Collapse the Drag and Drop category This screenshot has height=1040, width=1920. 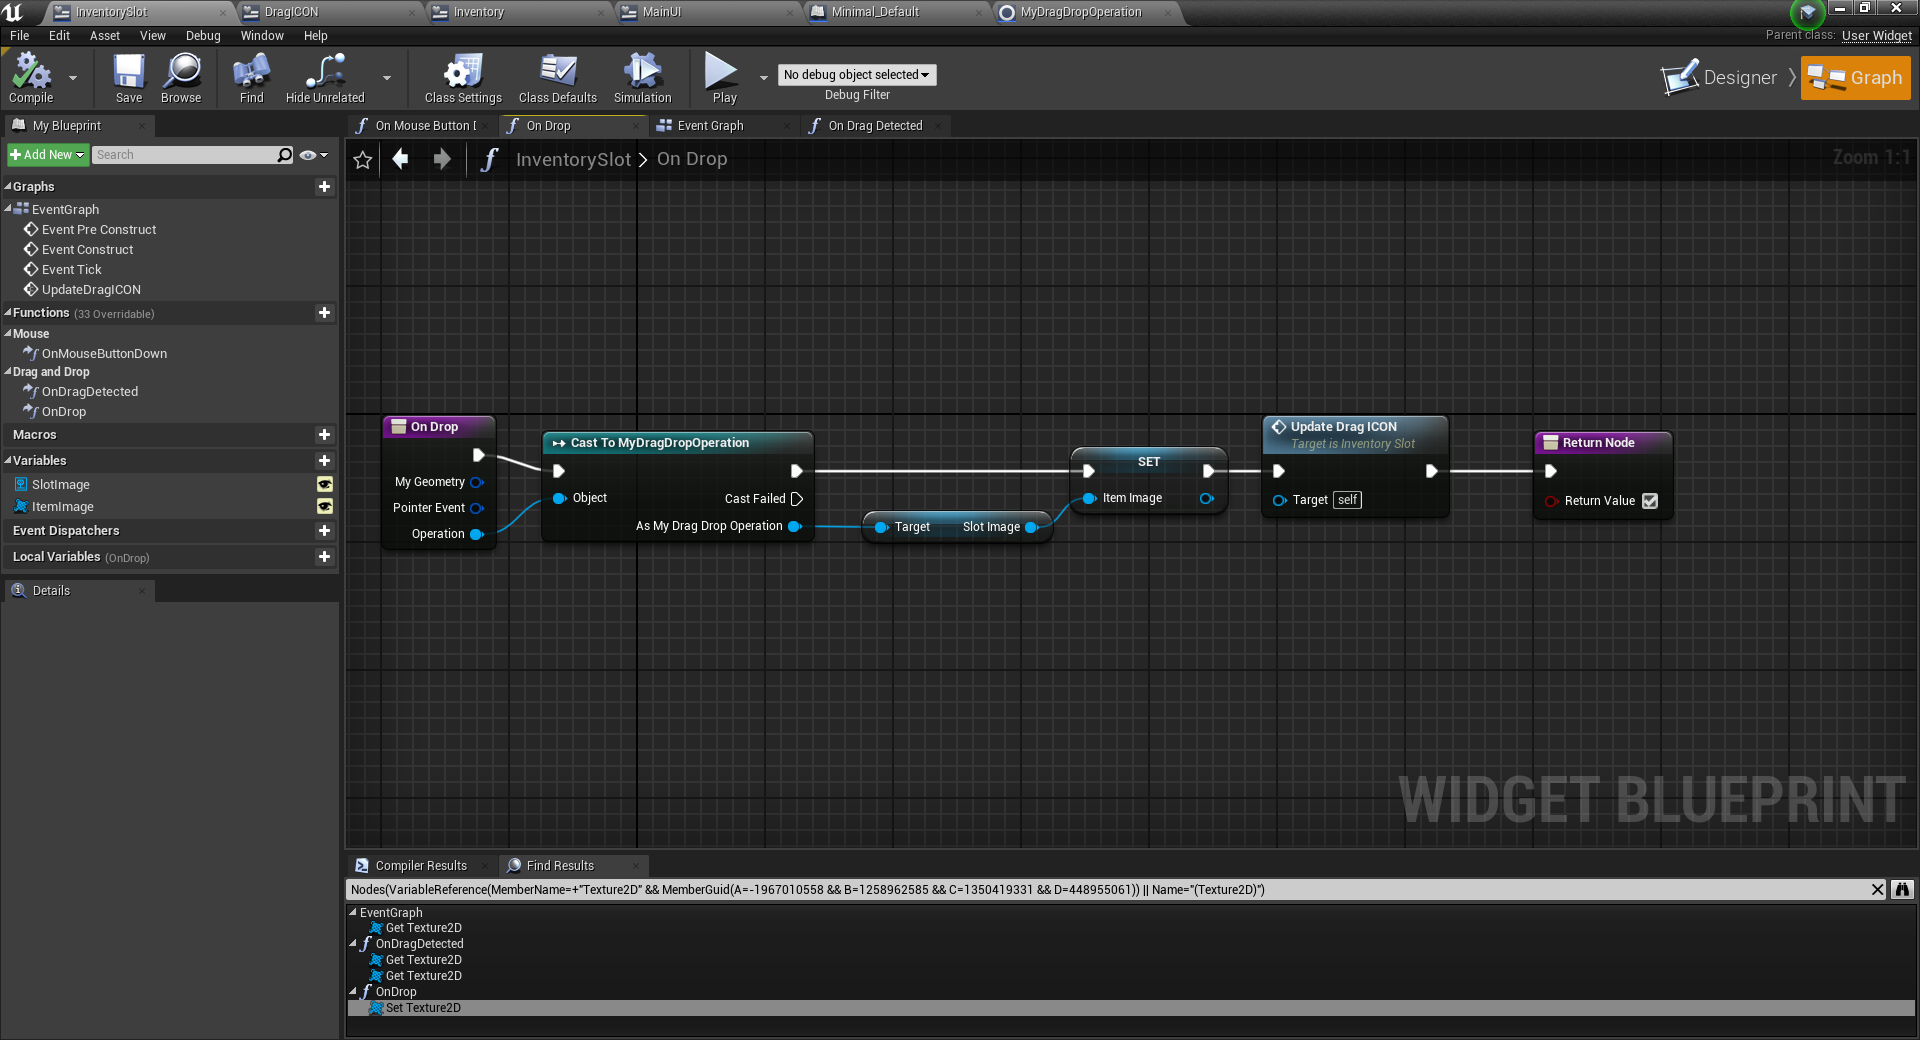point(8,372)
